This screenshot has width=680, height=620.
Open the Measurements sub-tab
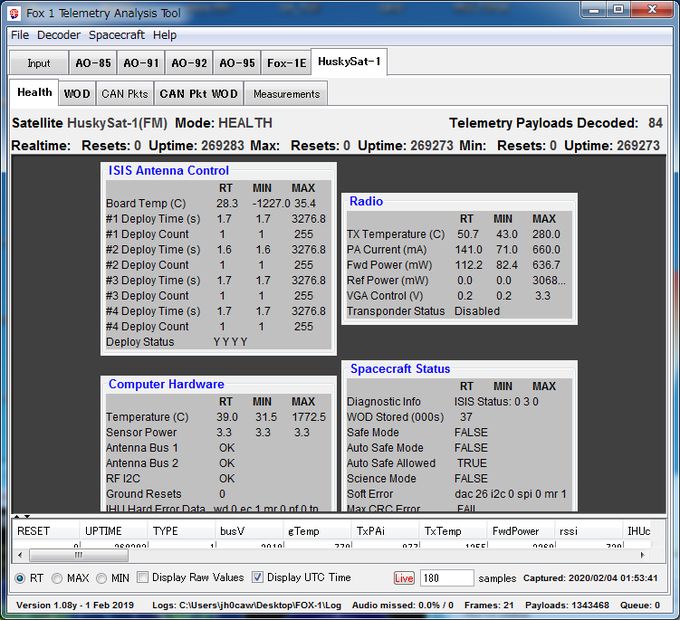click(286, 94)
